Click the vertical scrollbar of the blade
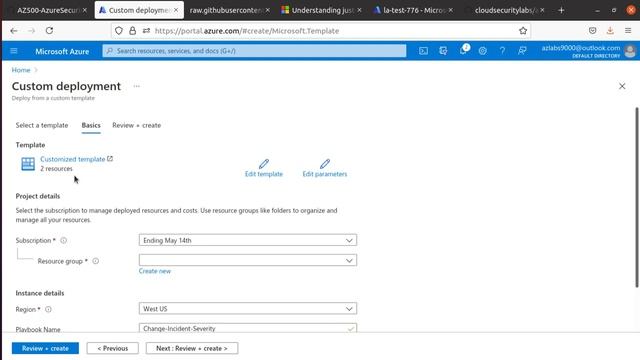 pos(636,197)
